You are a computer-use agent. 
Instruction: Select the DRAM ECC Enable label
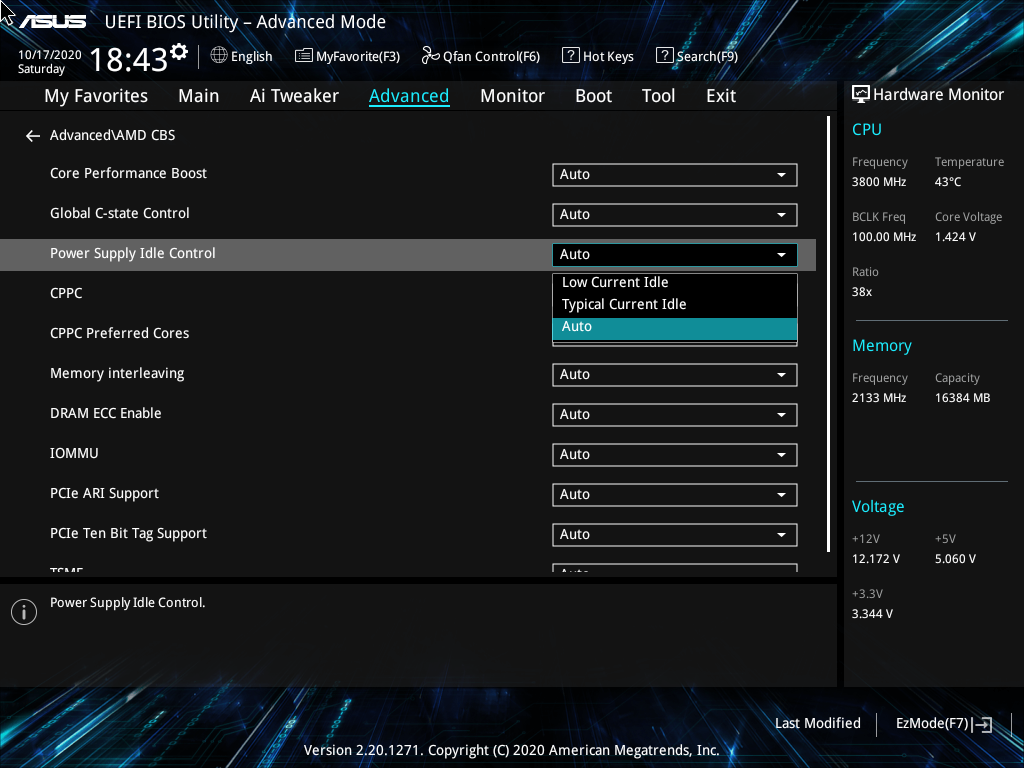pyautogui.click(x=106, y=413)
